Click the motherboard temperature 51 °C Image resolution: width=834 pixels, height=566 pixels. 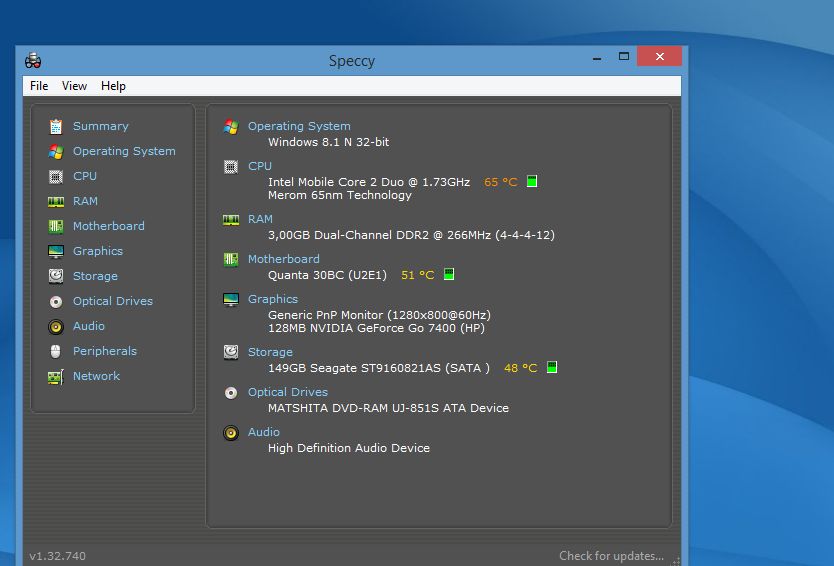click(x=418, y=275)
